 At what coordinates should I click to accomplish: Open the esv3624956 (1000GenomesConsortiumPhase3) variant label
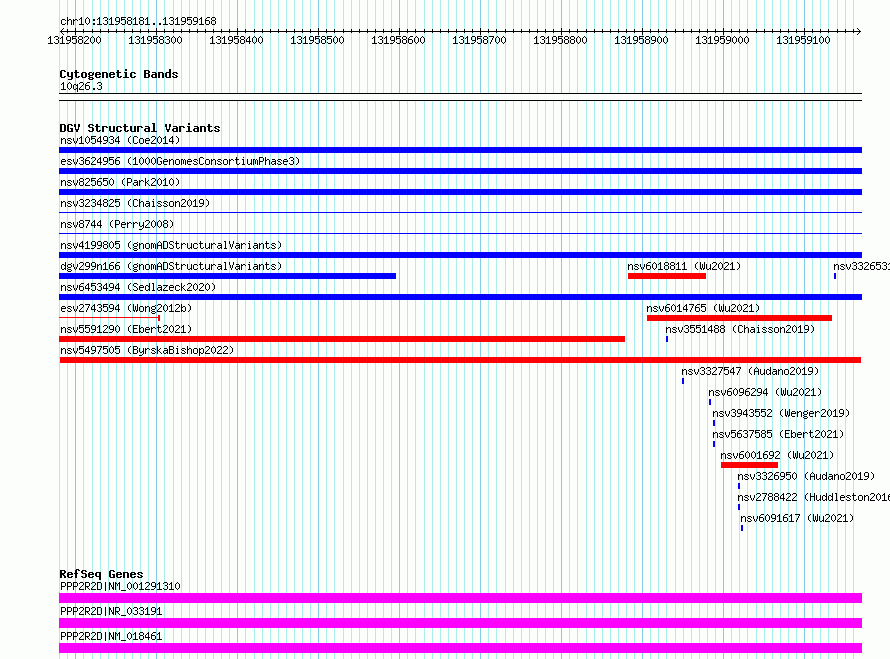point(180,161)
